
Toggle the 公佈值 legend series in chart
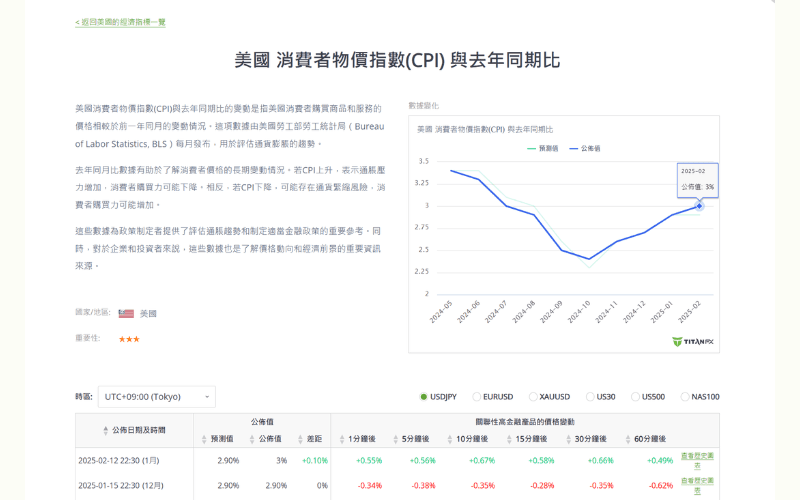pyautogui.click(x=585, y=148)
